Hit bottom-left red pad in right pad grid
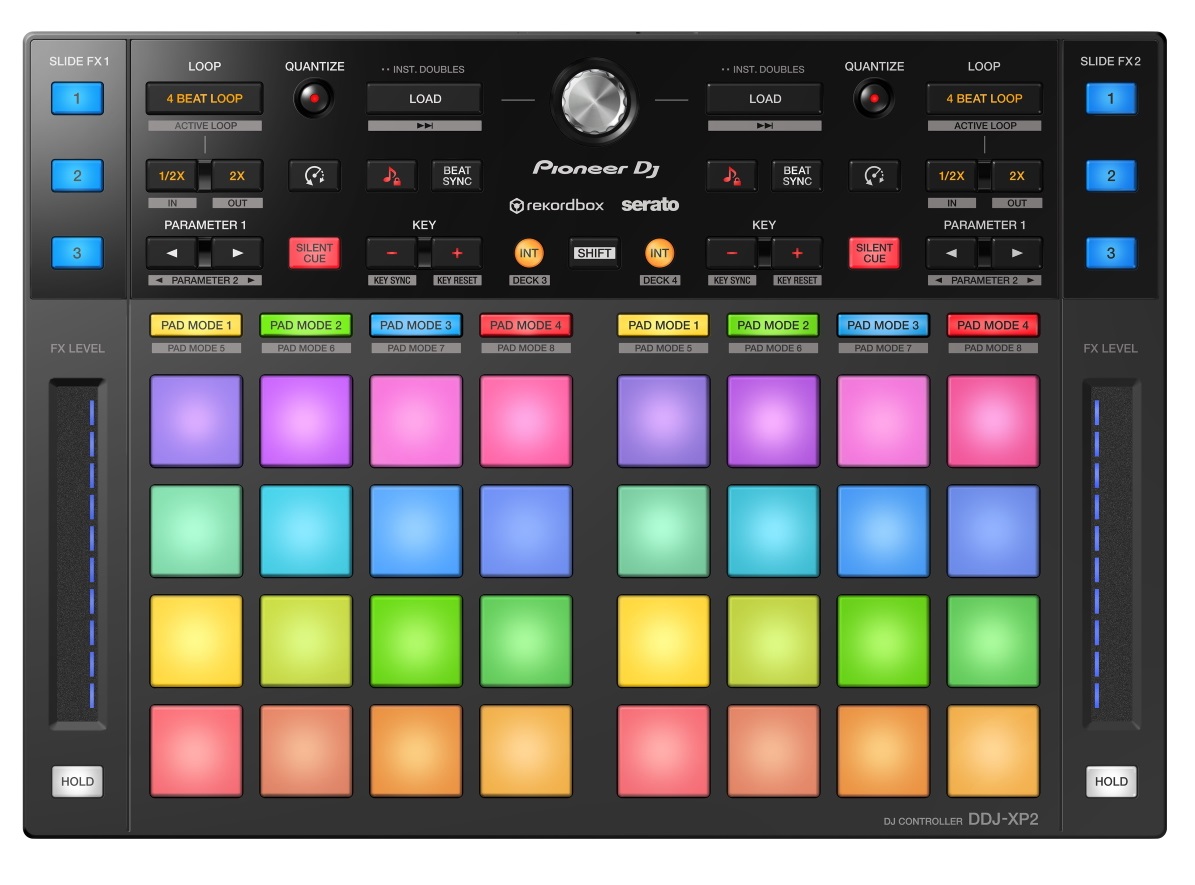1195x885 pixels. (x=663, y=751)
